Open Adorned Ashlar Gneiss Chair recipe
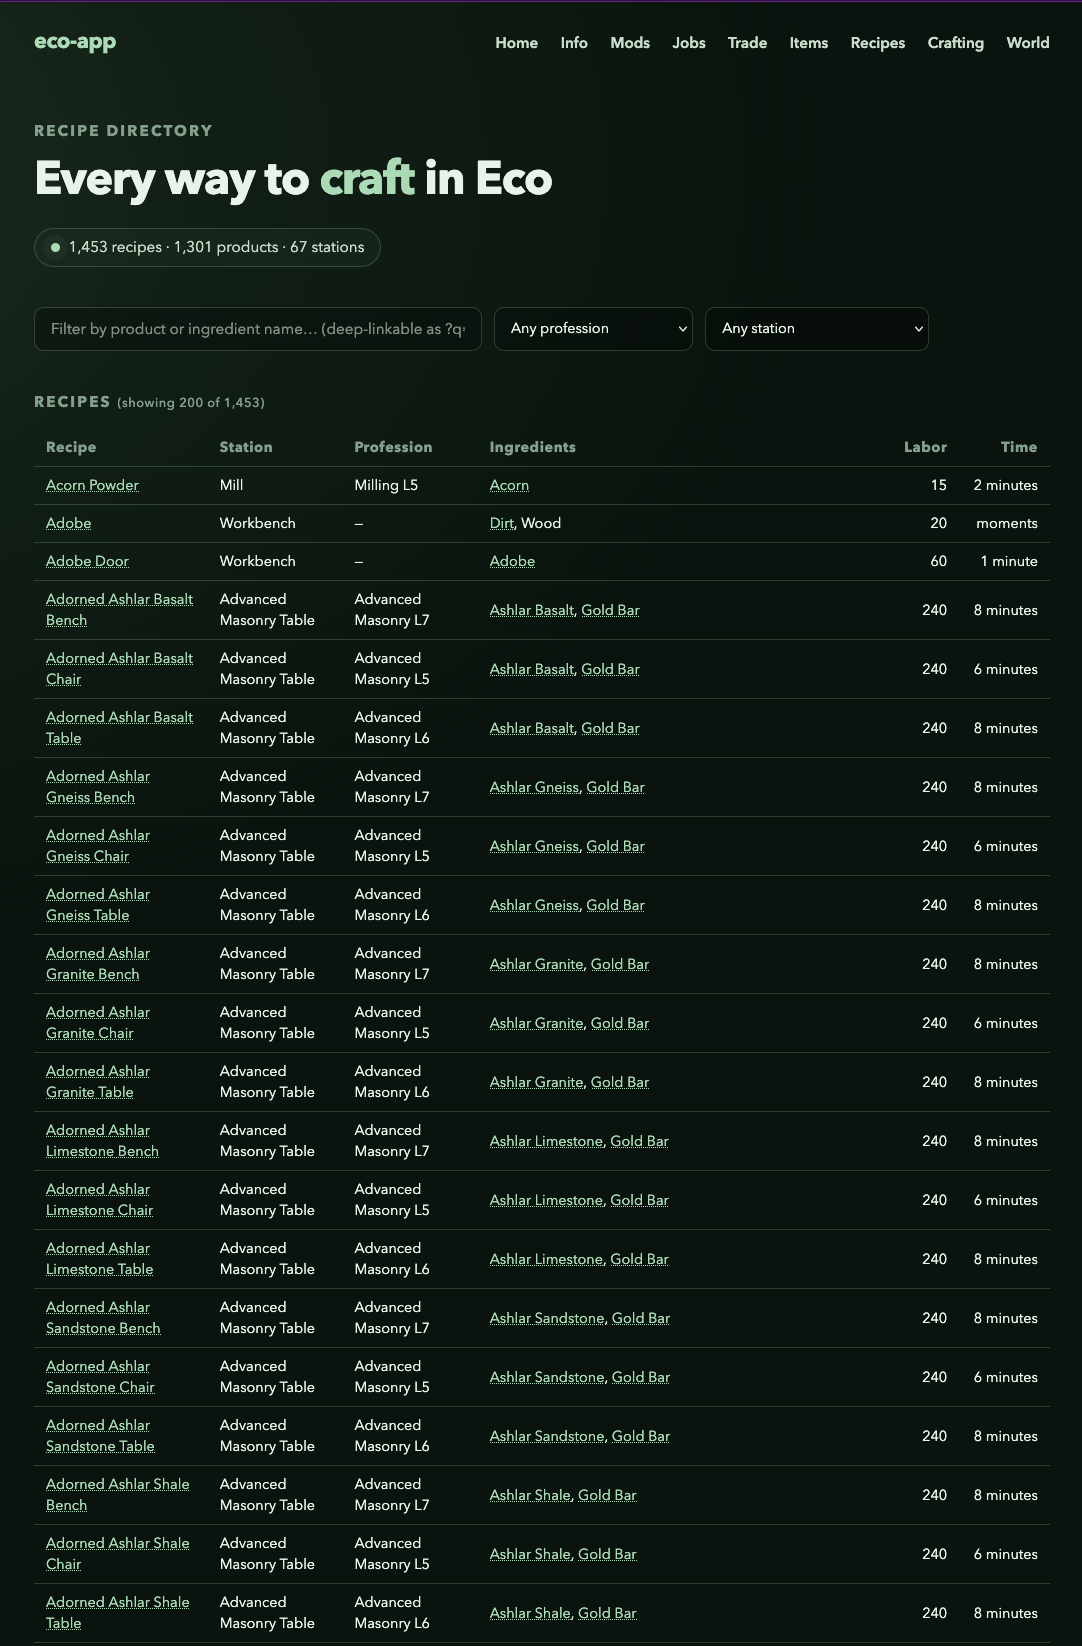This screenshot has height=1646, width=1082. [98, 846]
